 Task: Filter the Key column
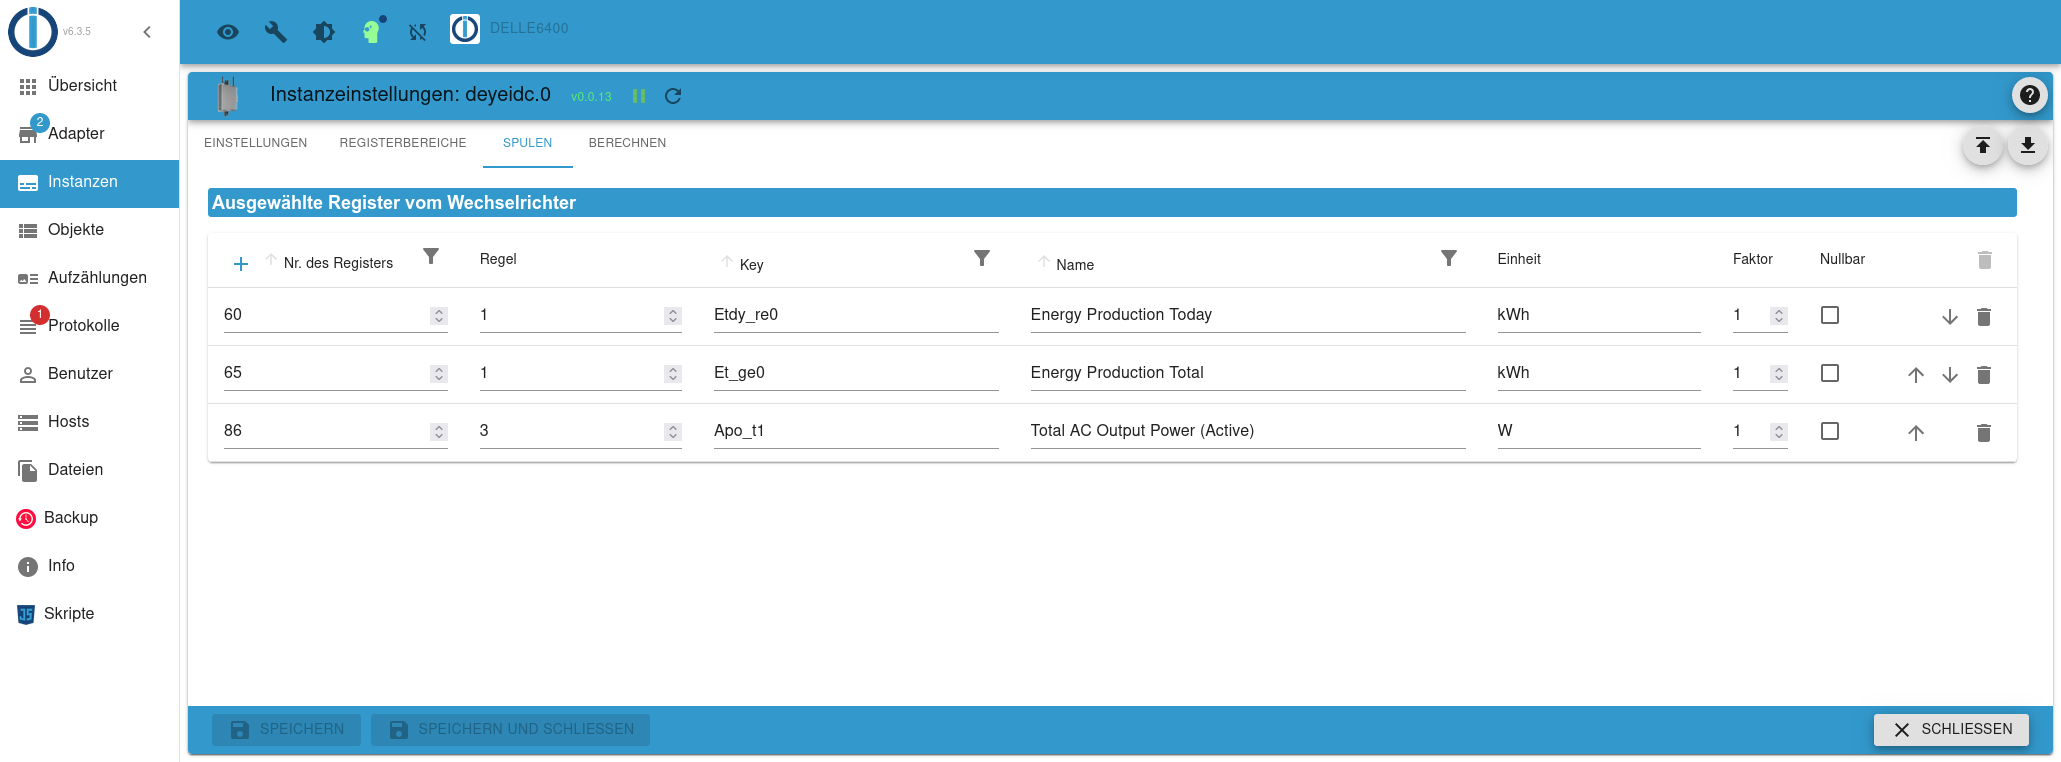click(x=982, y=258)
